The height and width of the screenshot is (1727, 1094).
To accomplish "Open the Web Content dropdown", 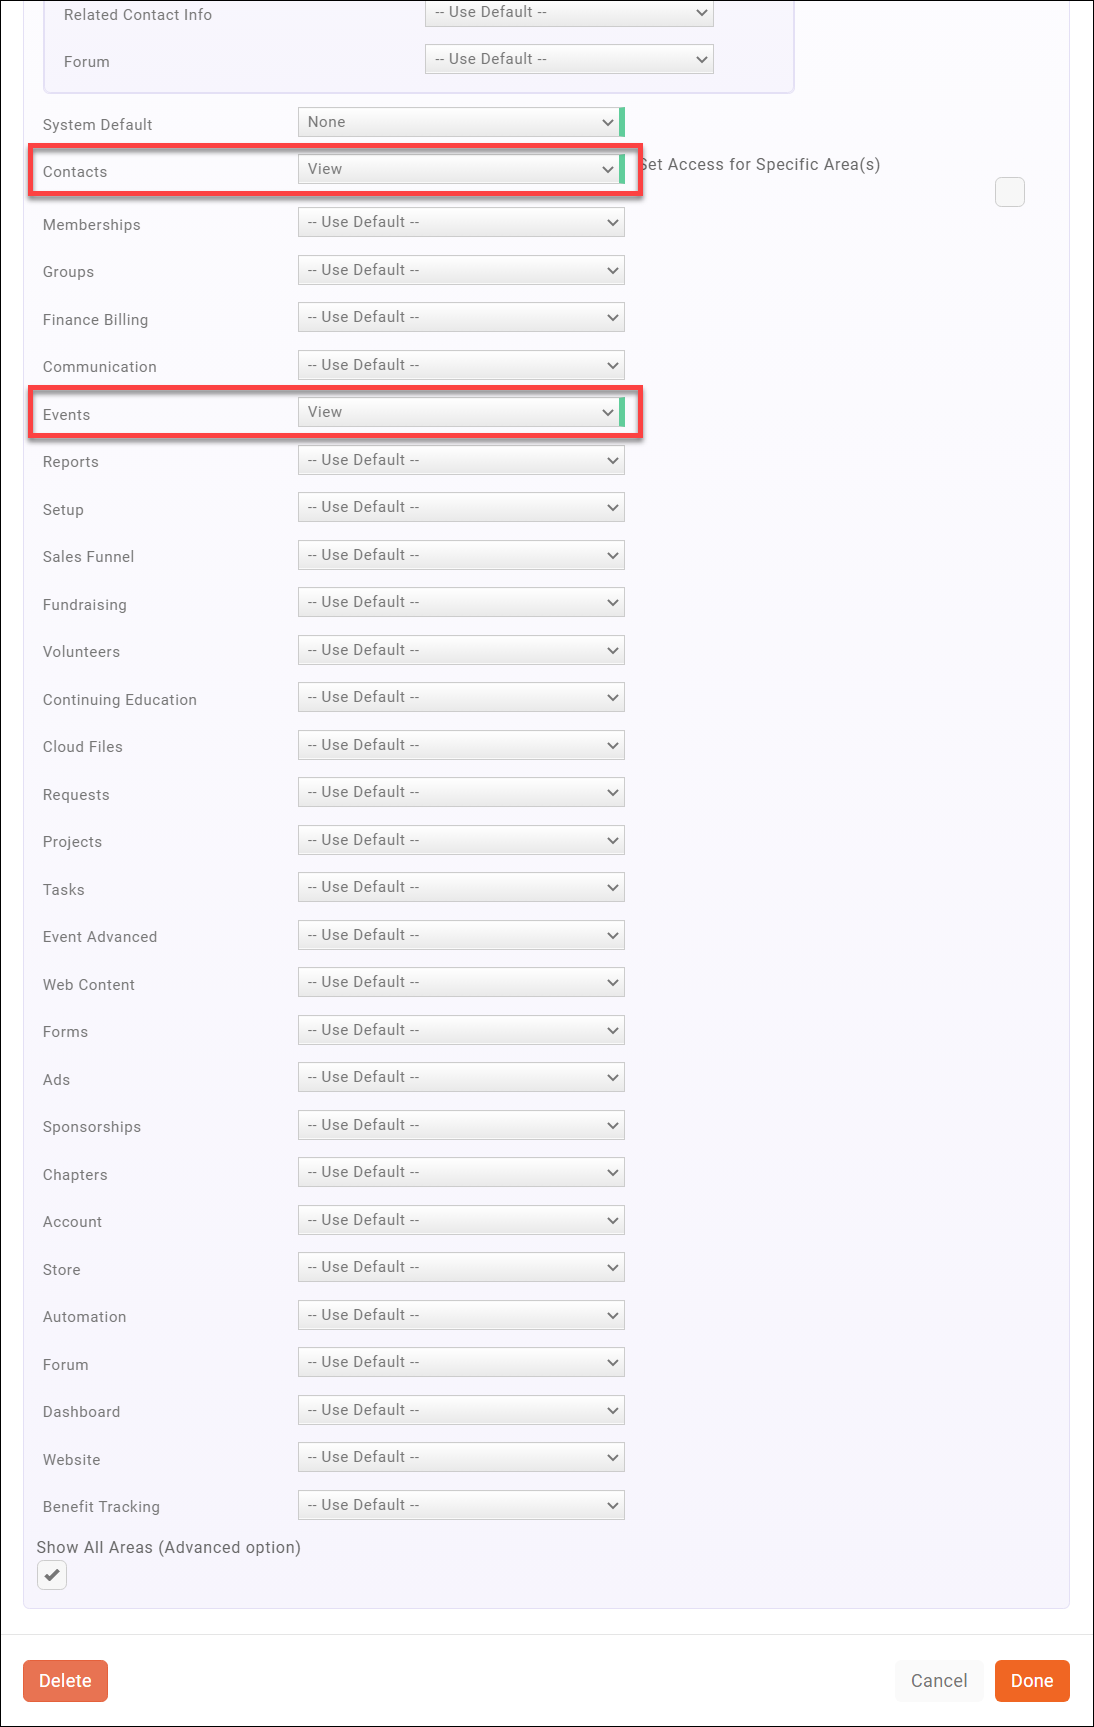I will [x=461, y=982].
